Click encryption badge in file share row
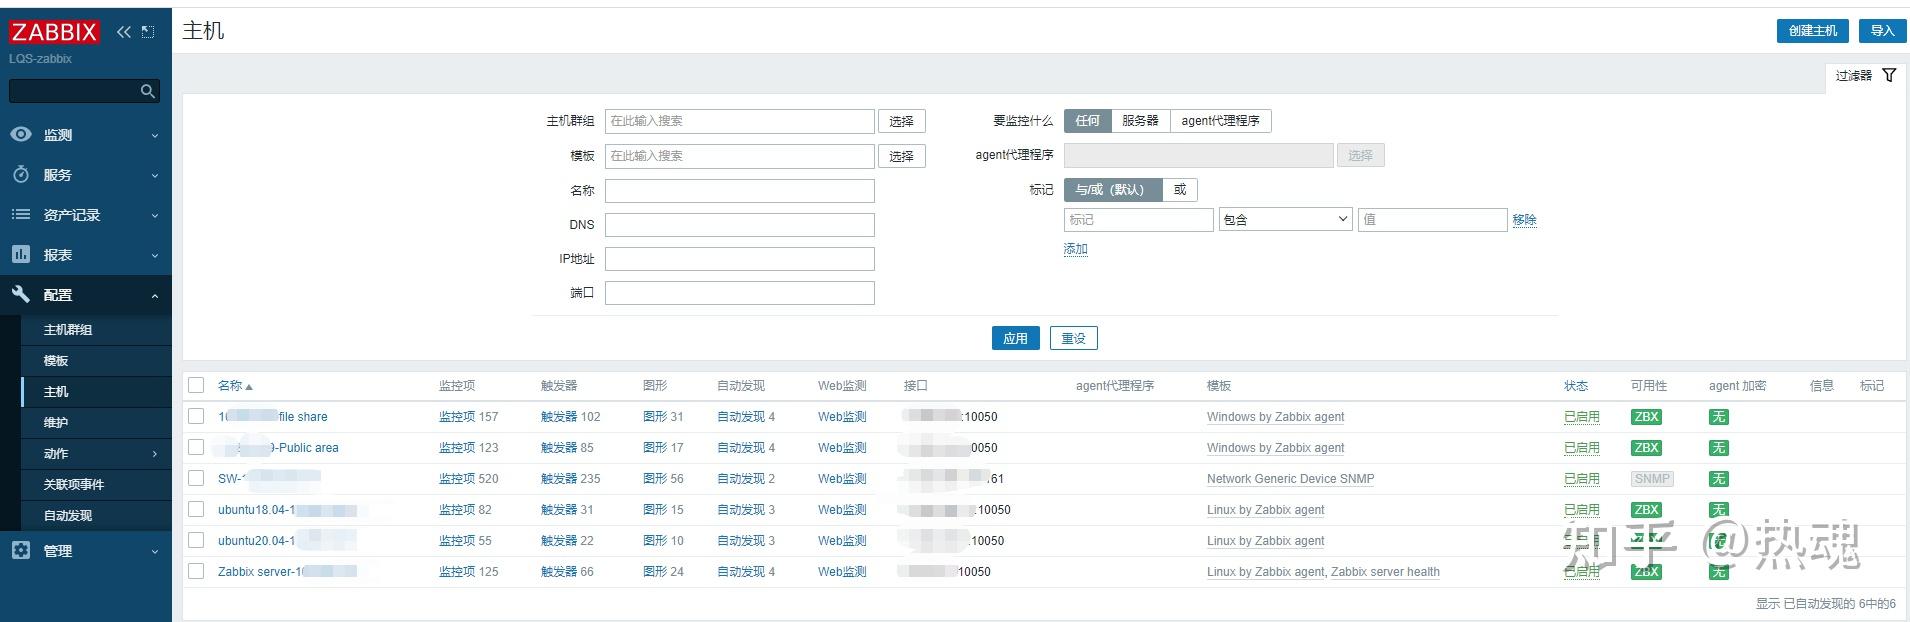This screenshot has width=1910, height=622. click(x=1718, y=417)
